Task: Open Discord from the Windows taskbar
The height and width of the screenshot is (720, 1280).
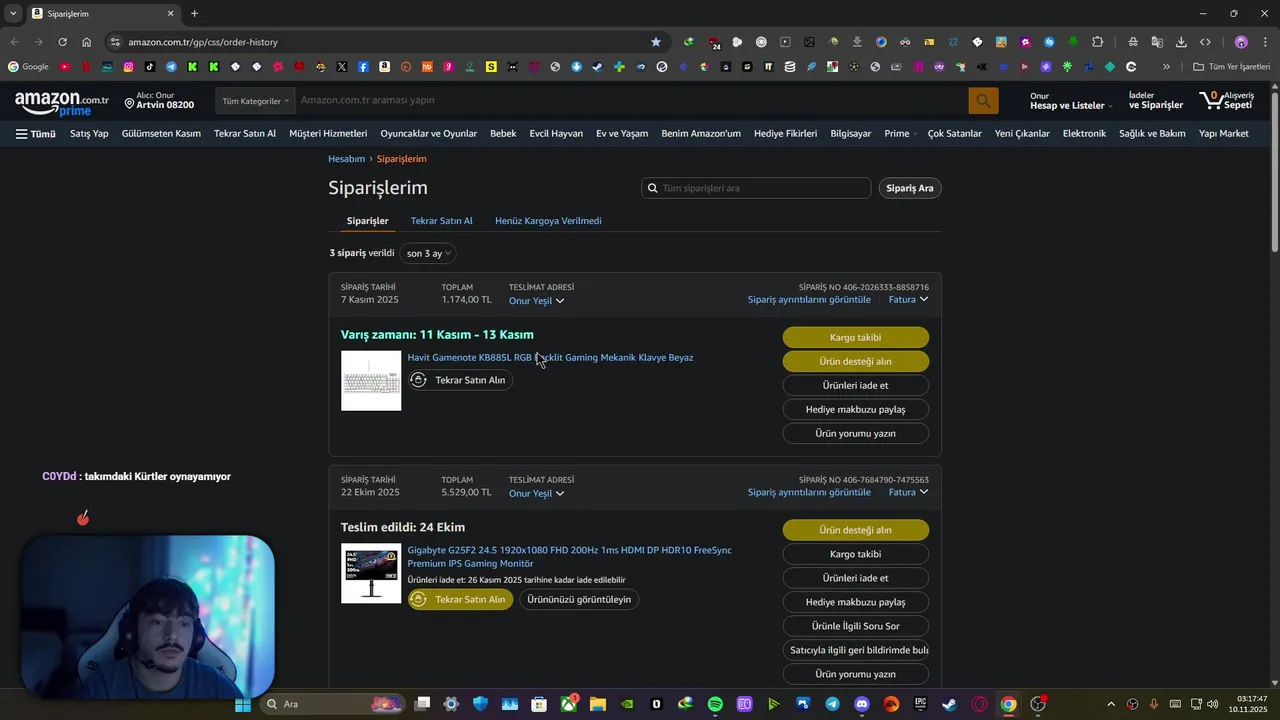Action: [x=862, y=704]
